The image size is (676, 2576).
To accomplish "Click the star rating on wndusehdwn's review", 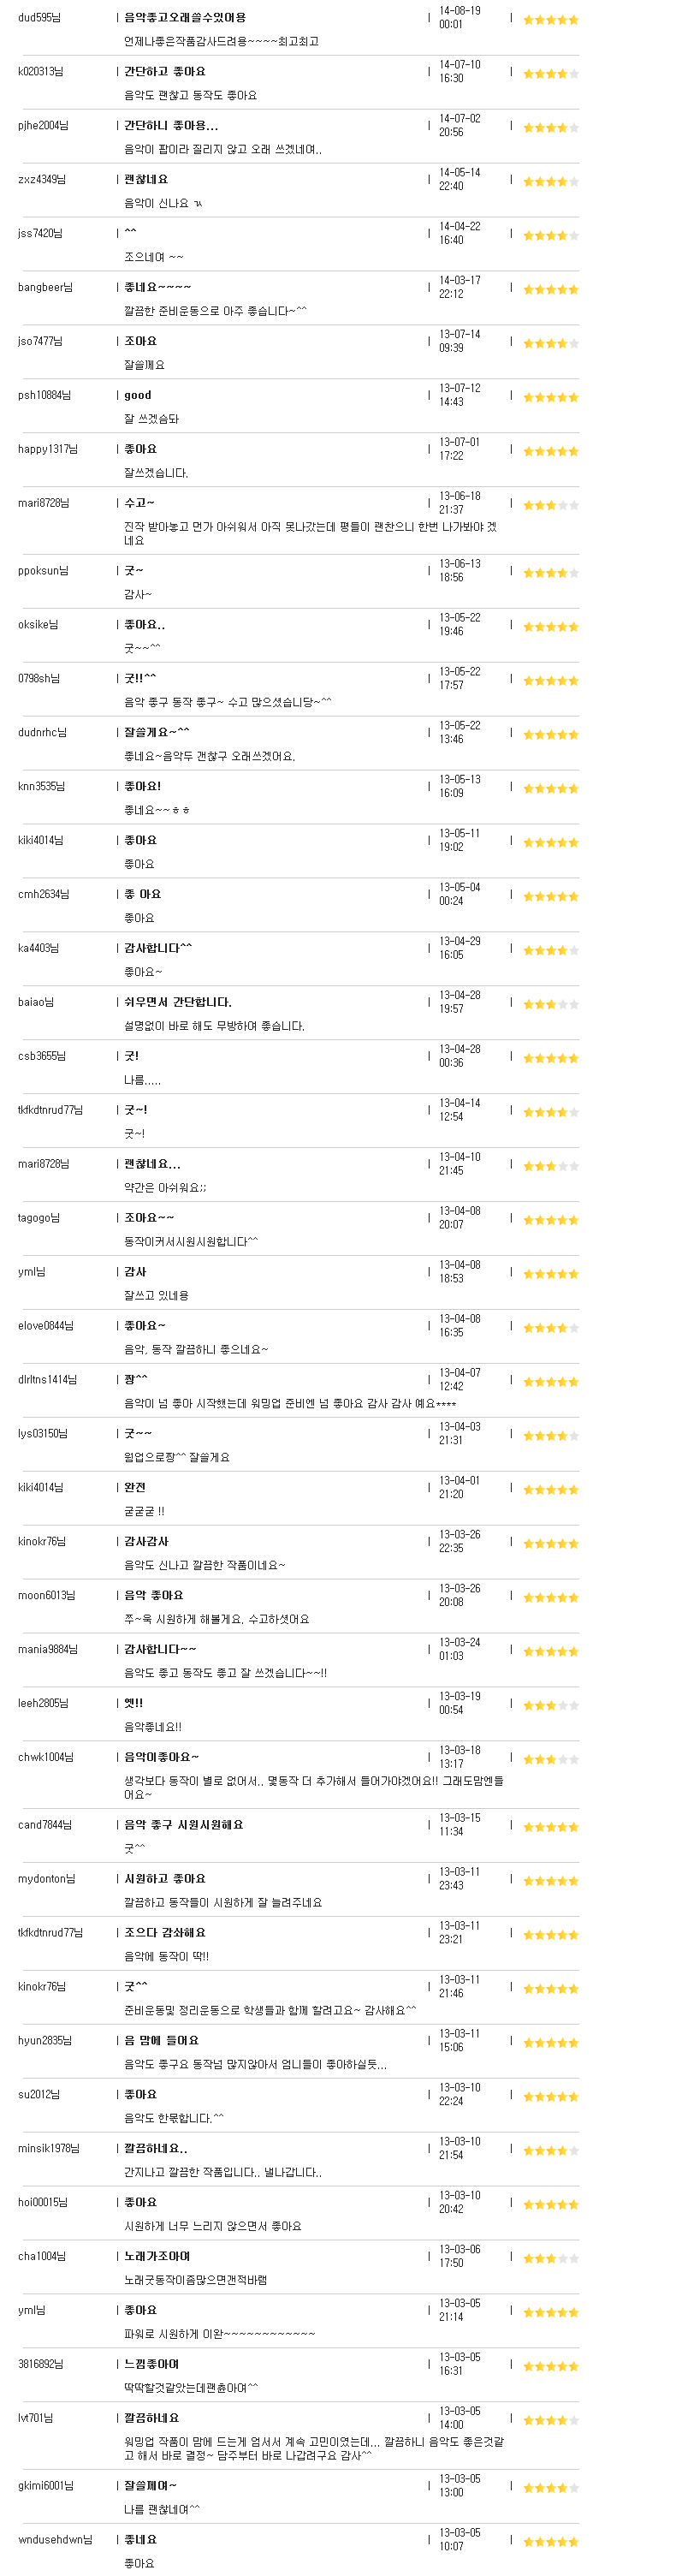I will click(x=550, y=2542).
